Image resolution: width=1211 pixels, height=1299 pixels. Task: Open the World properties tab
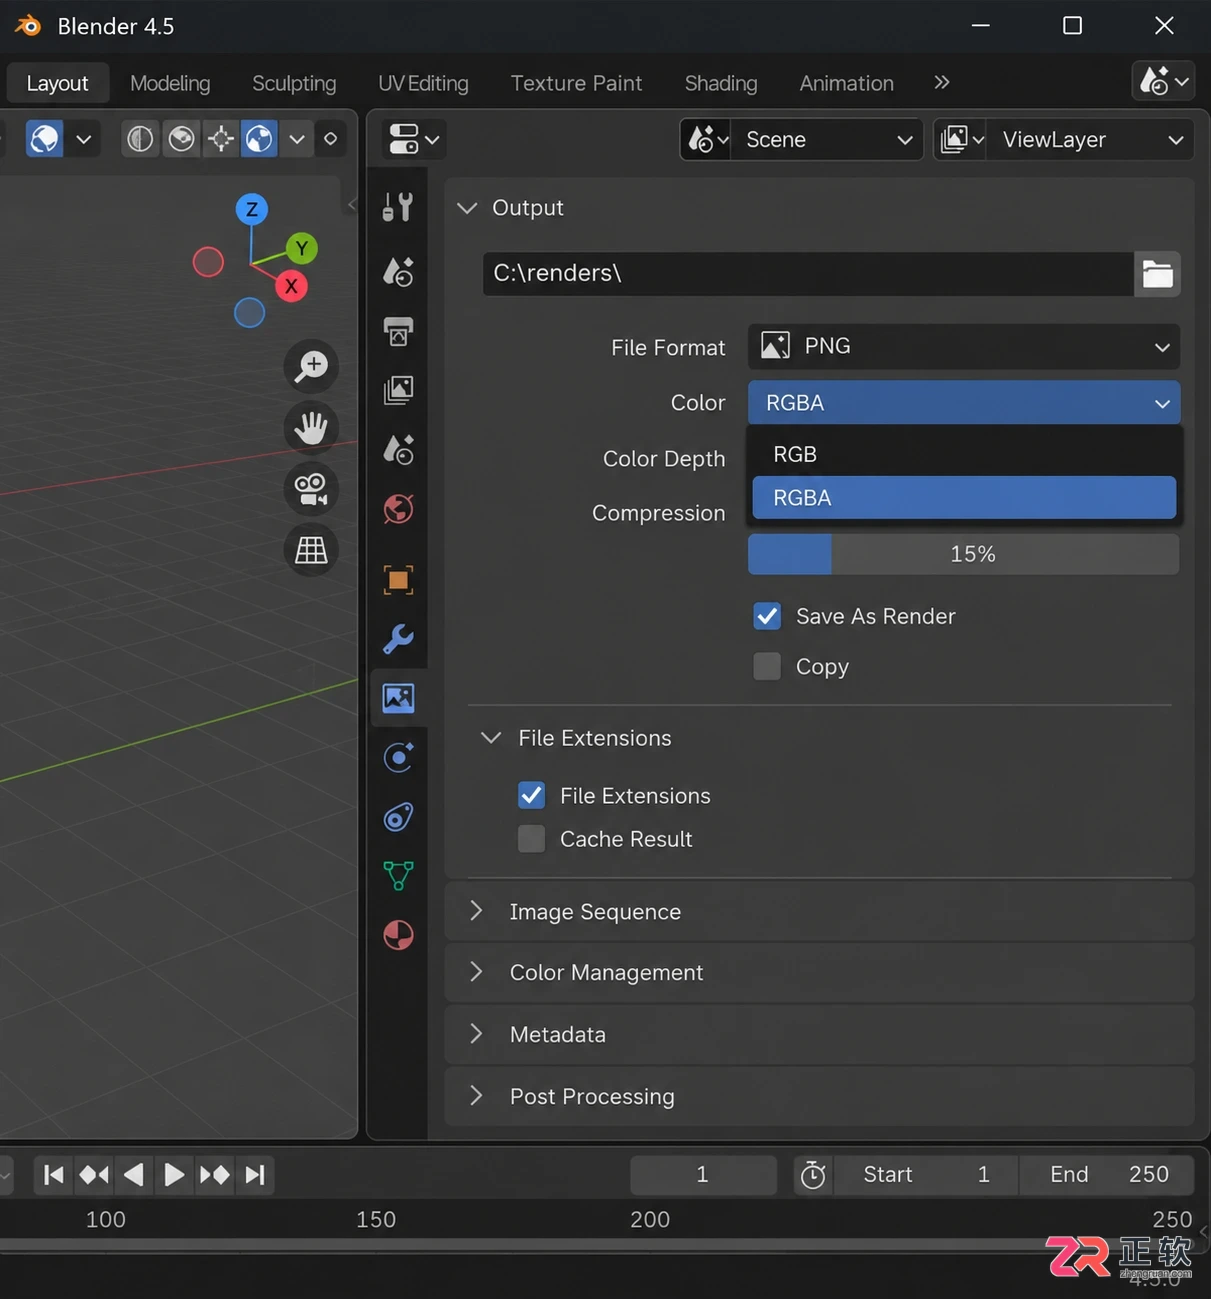[x=398, y=509]
